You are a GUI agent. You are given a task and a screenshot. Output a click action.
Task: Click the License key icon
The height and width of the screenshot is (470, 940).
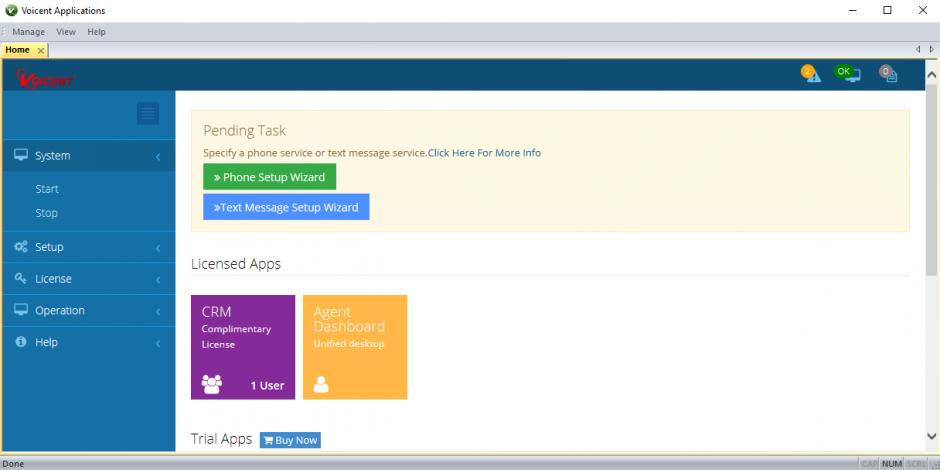(x=21, y=278)
